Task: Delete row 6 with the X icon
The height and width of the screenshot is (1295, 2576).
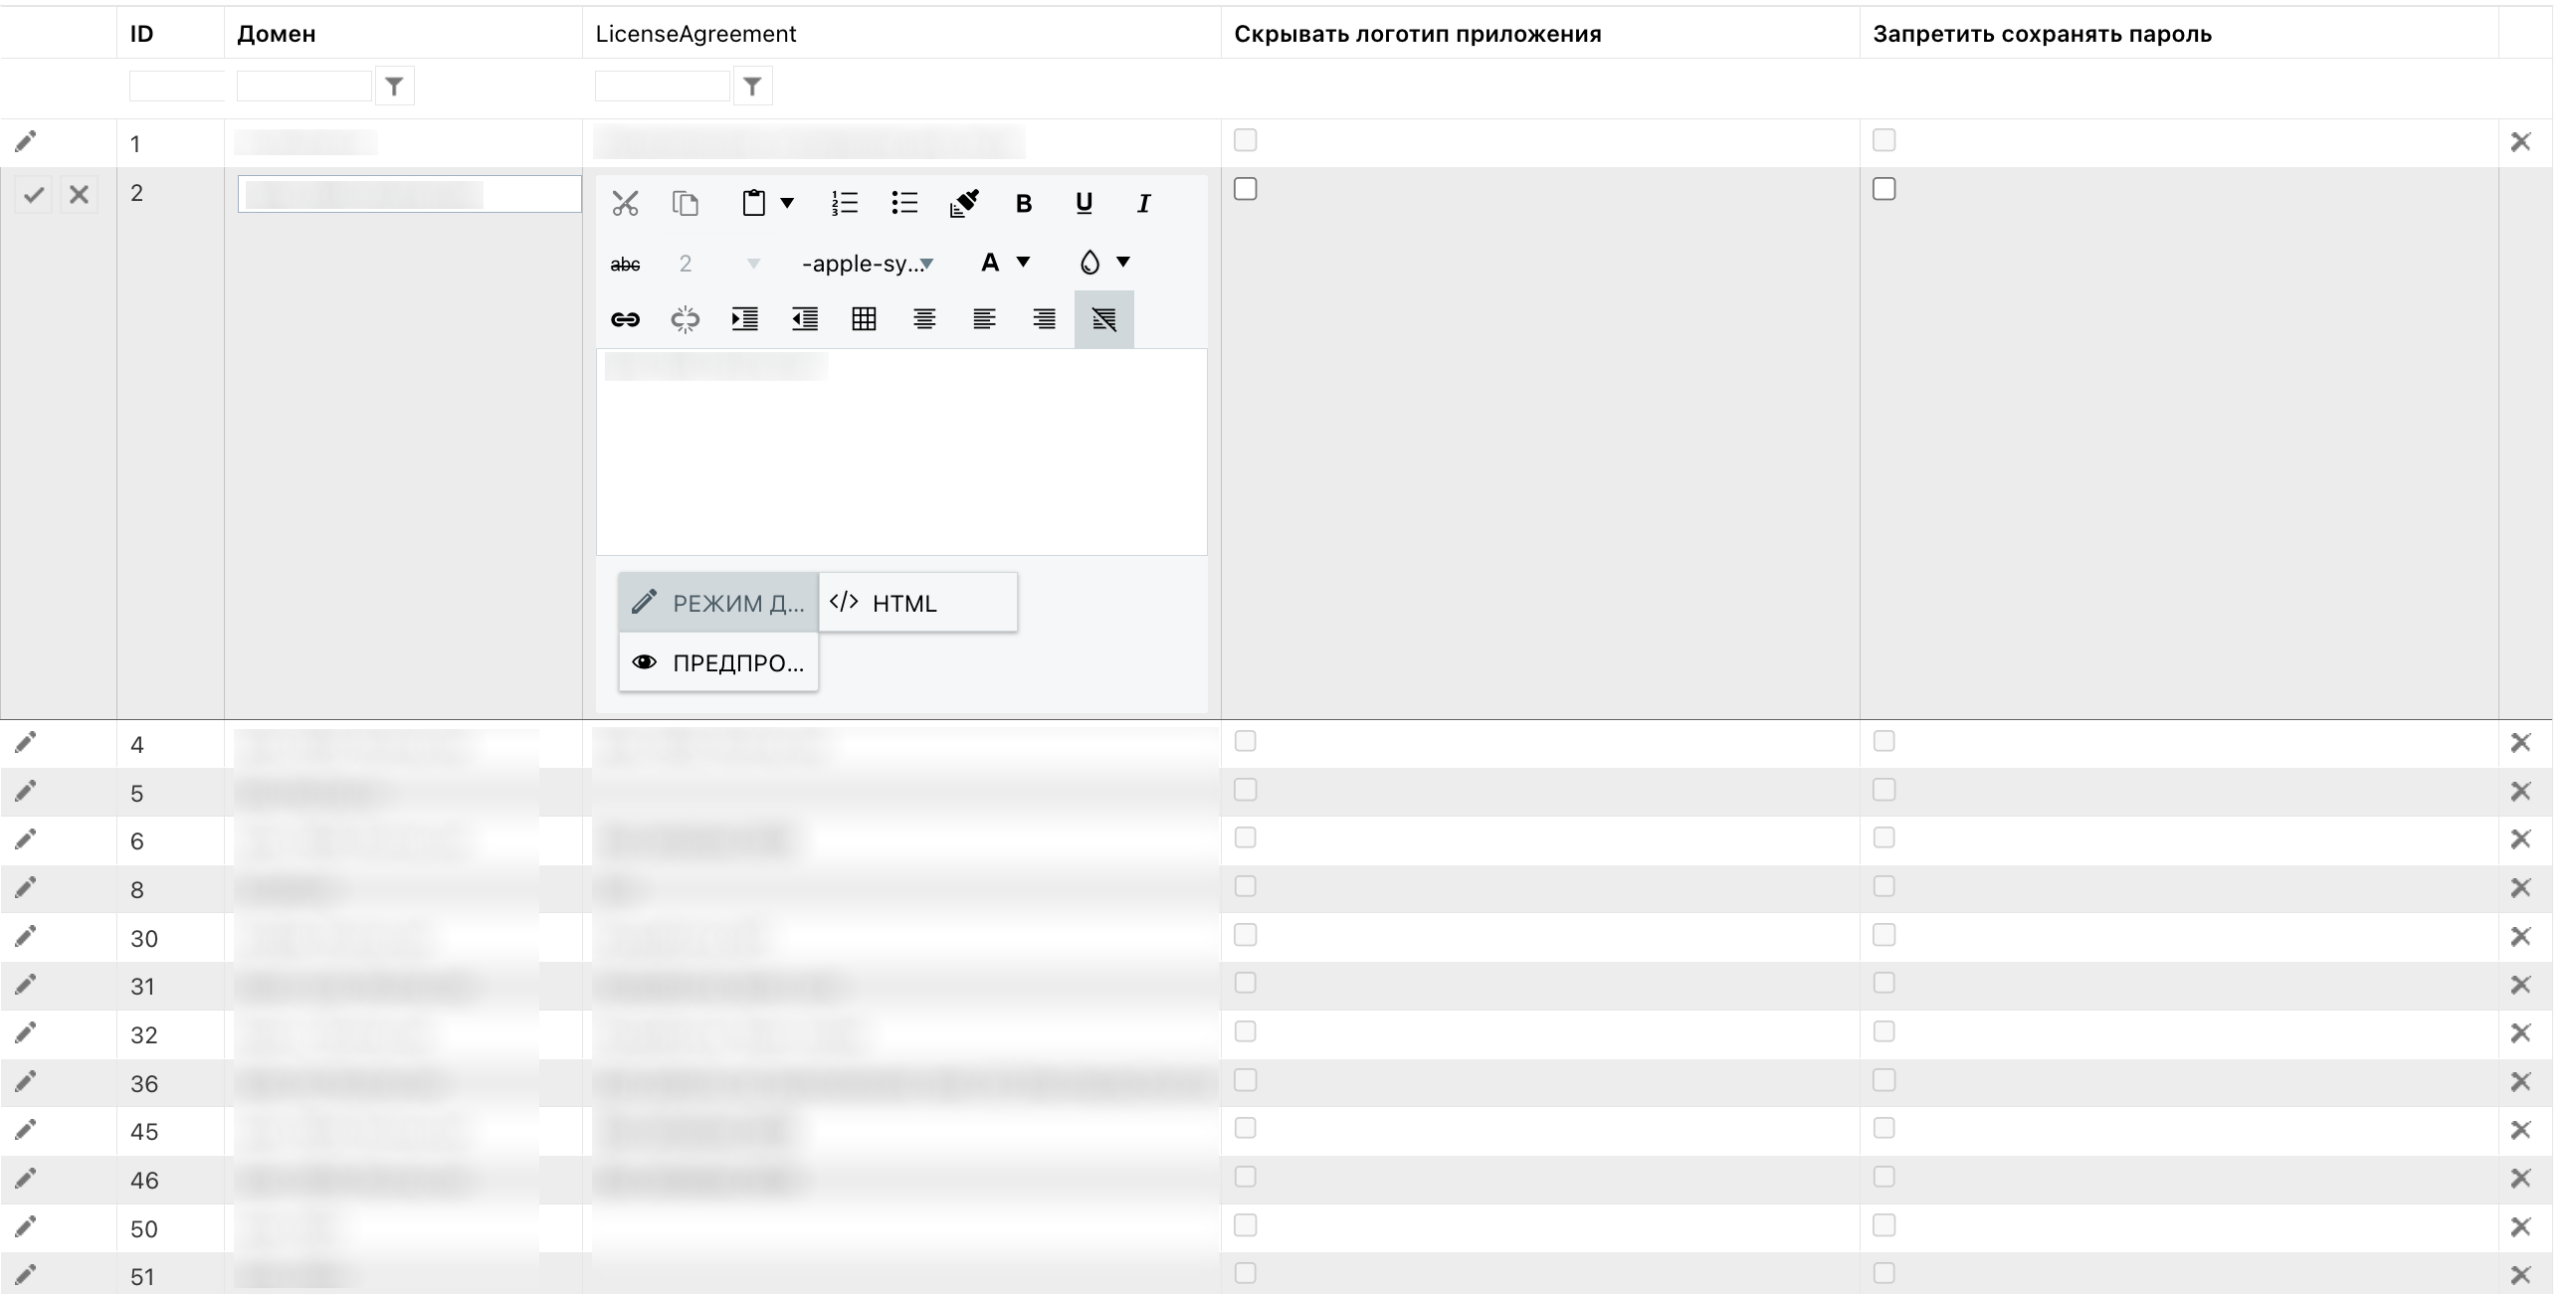Action: coord(2522,840)
